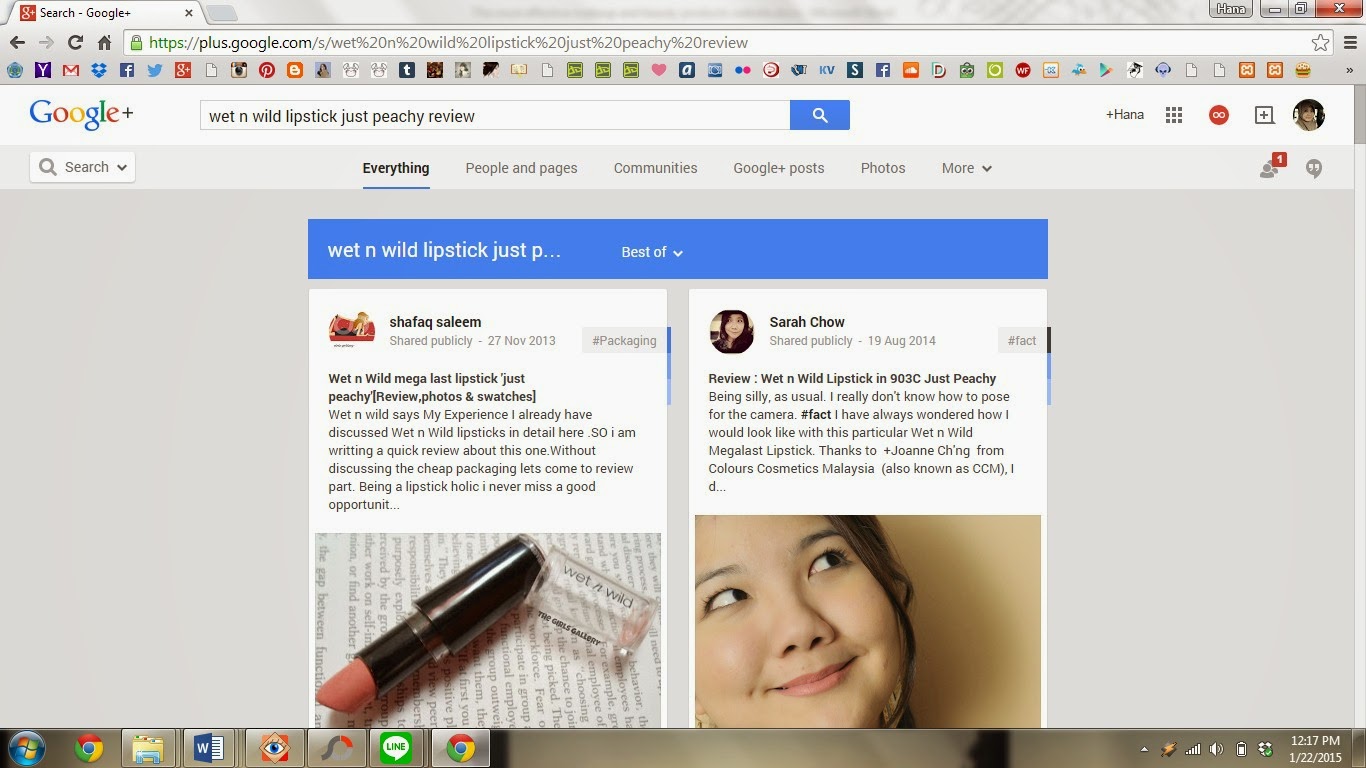Click the share new post plus icon
Image resolution: width=1366 pixels, height=768 pixels.
(x=1264, y=115)
